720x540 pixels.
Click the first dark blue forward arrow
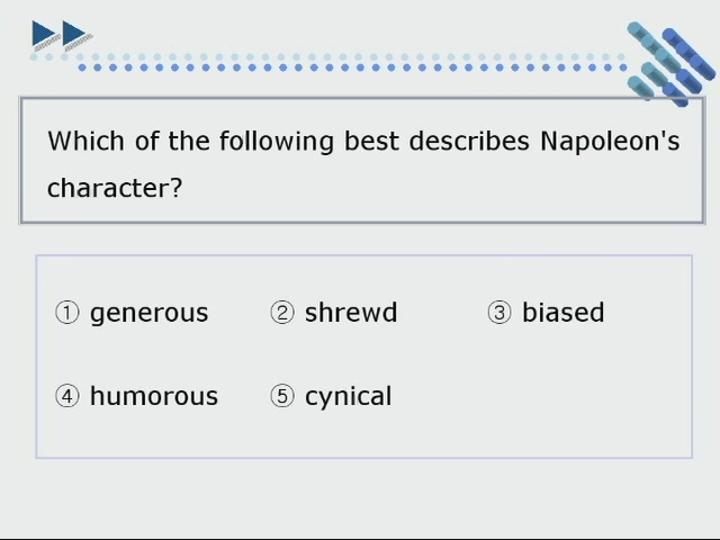[43, 34]
